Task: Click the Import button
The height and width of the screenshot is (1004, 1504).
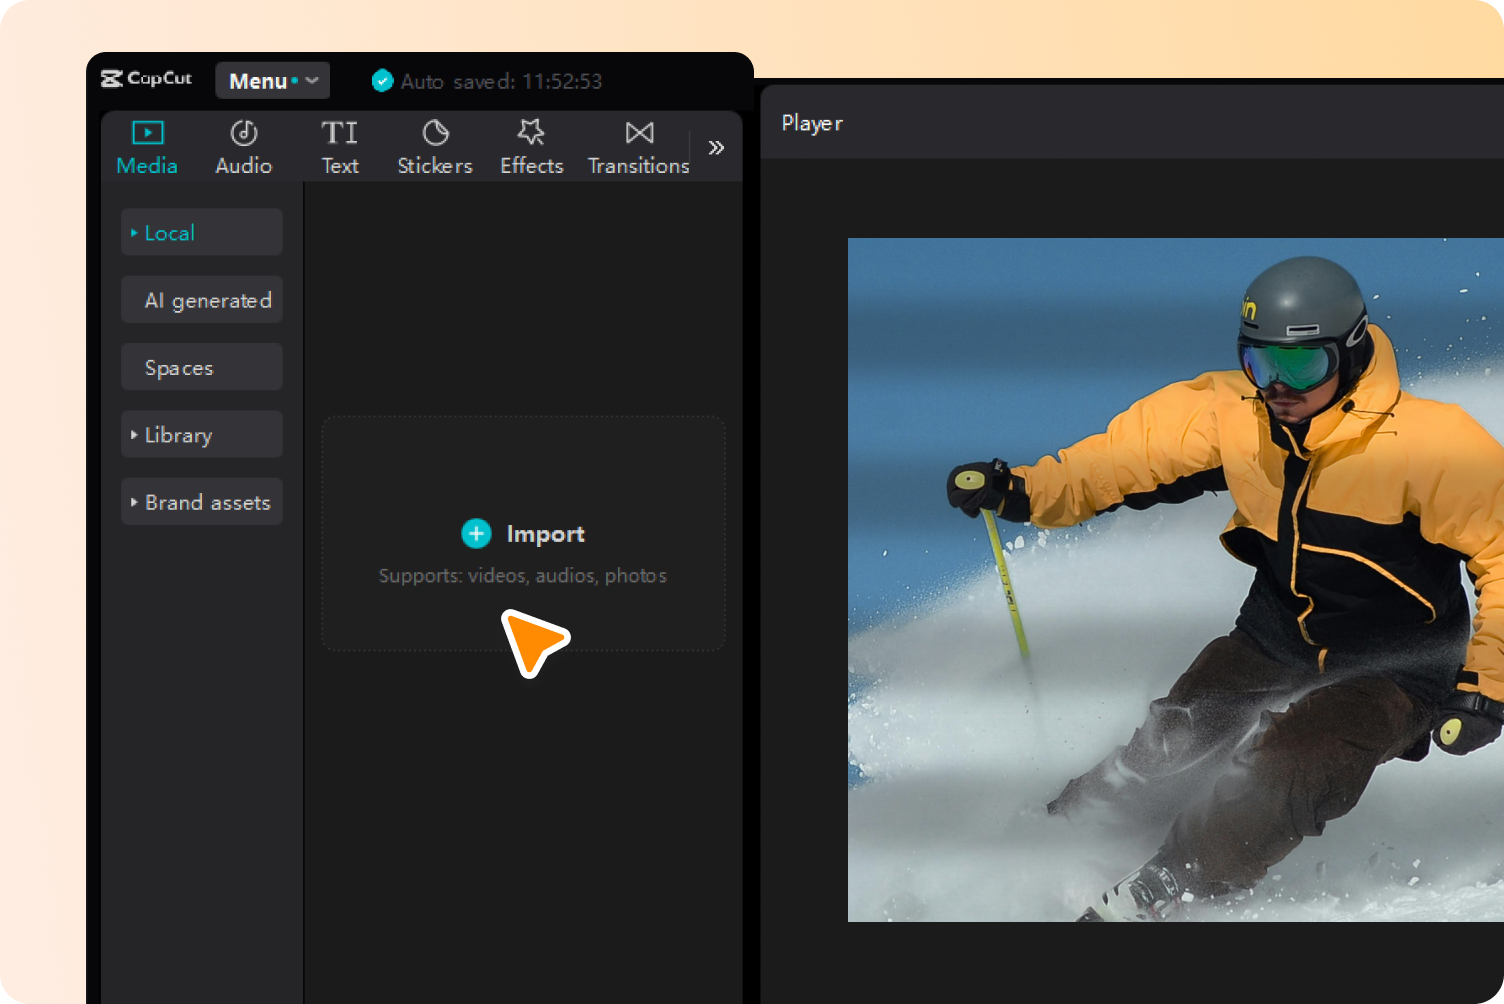Action: click(x=523, y=534)
